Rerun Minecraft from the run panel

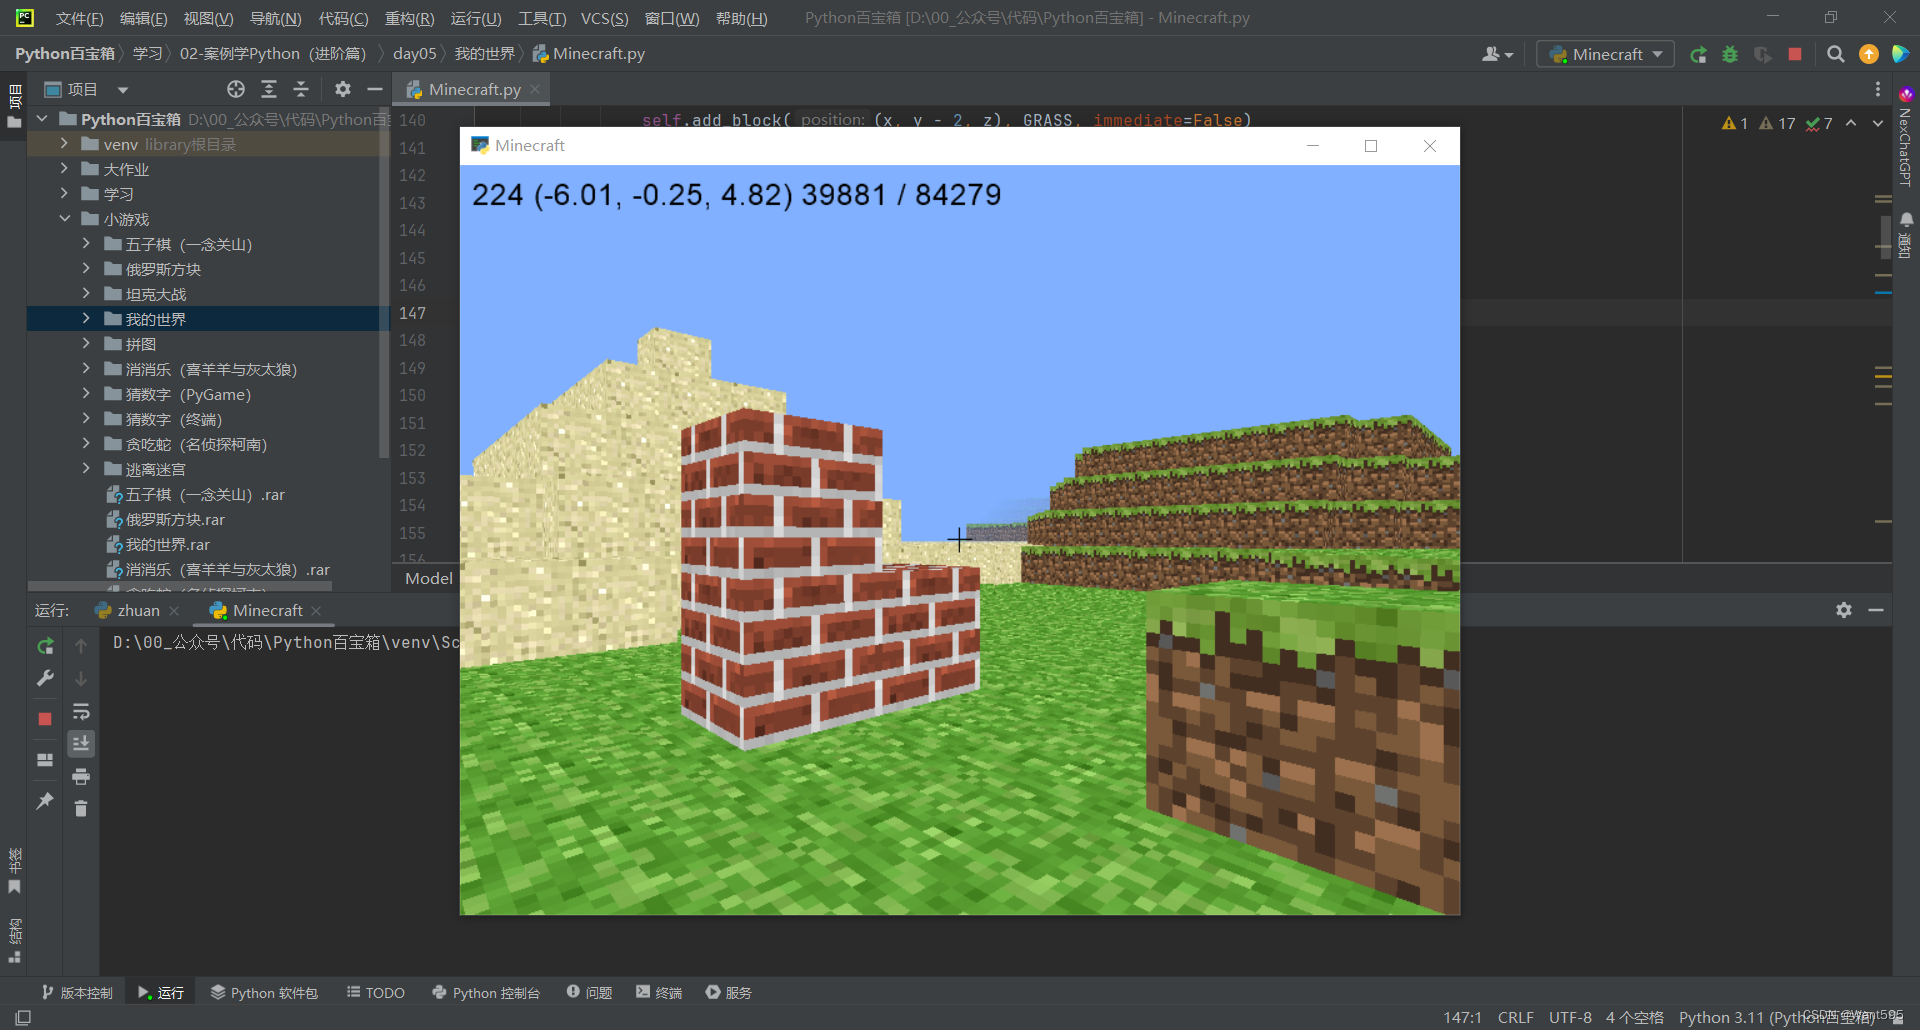coord(45,646)
